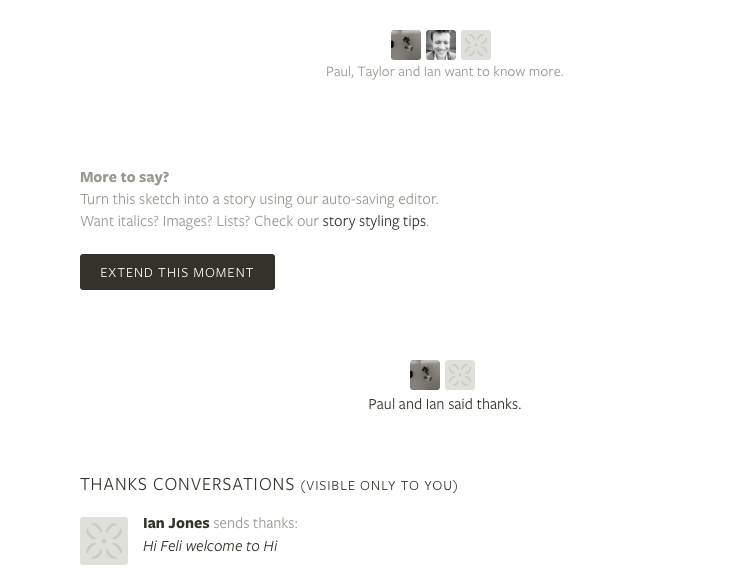Click the '(visible only to you)' note

379,485
